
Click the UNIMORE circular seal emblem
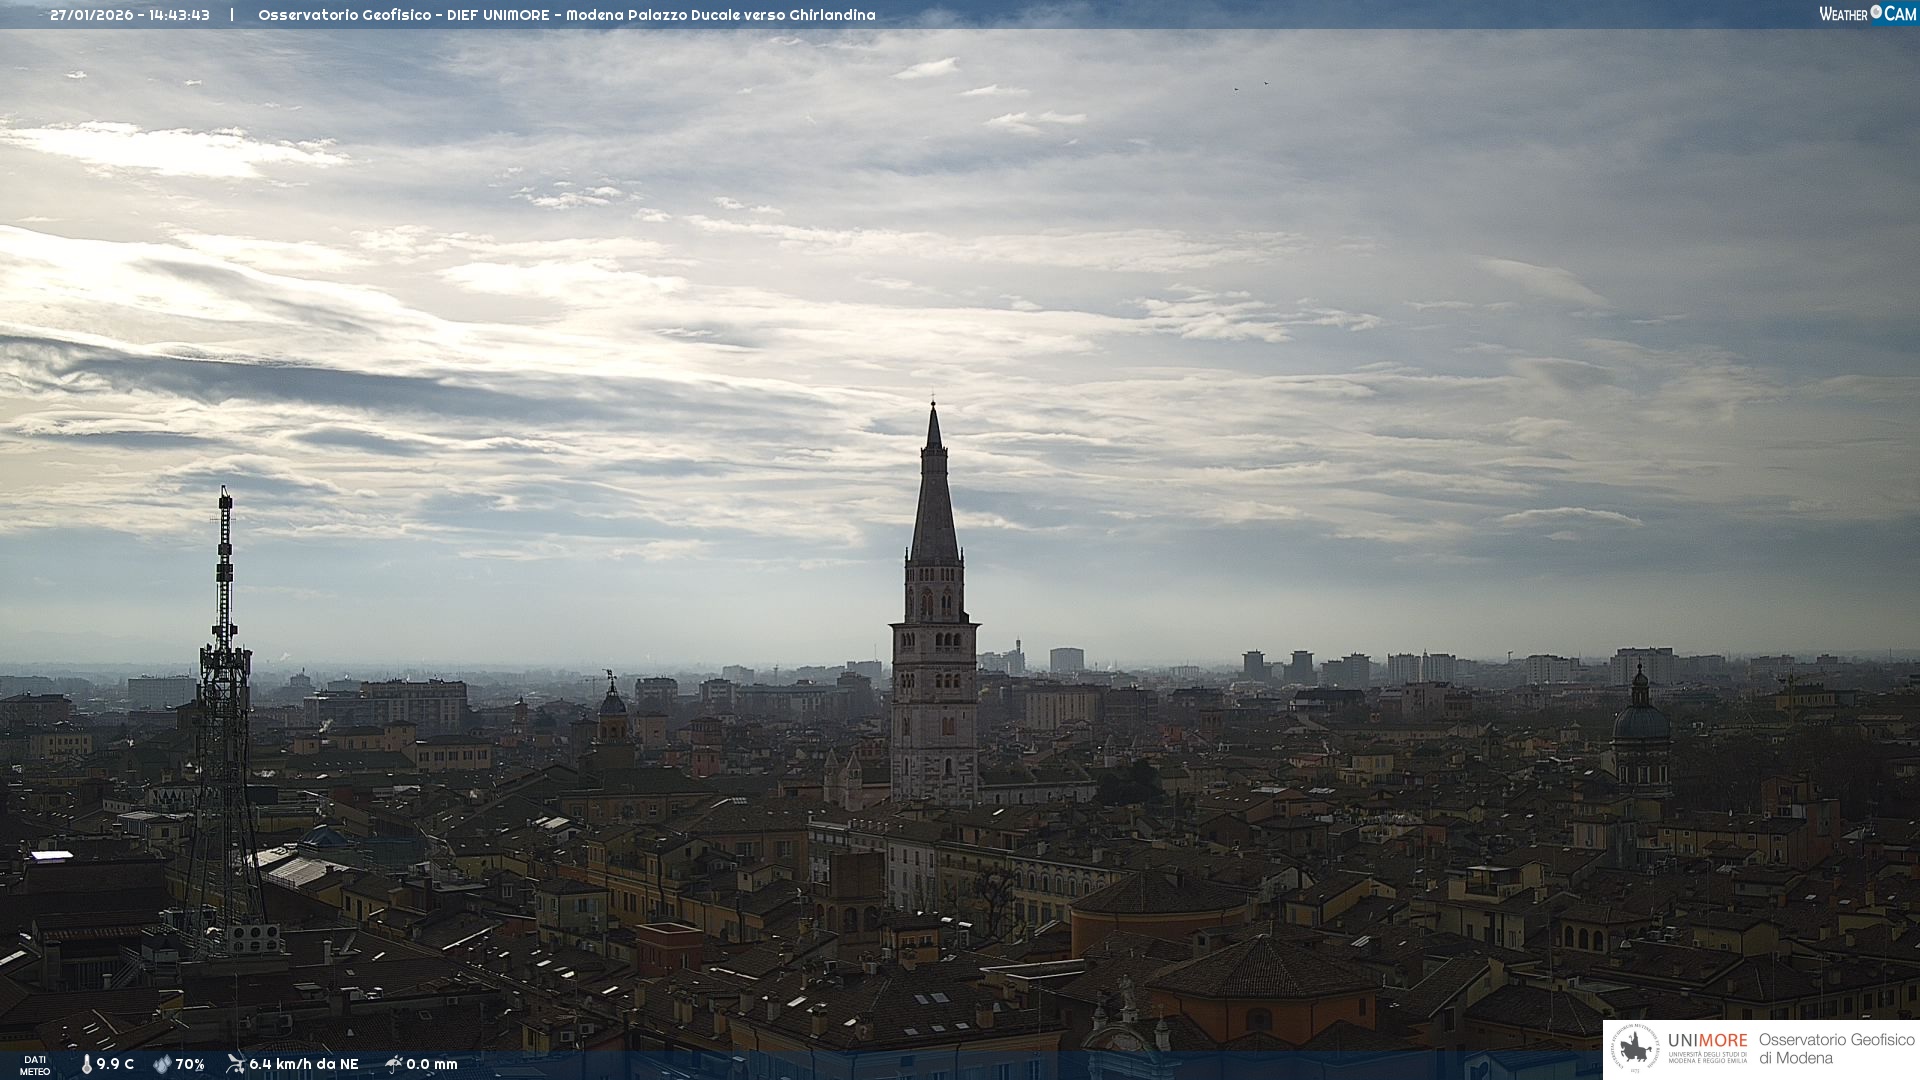pos(1635,1049)
